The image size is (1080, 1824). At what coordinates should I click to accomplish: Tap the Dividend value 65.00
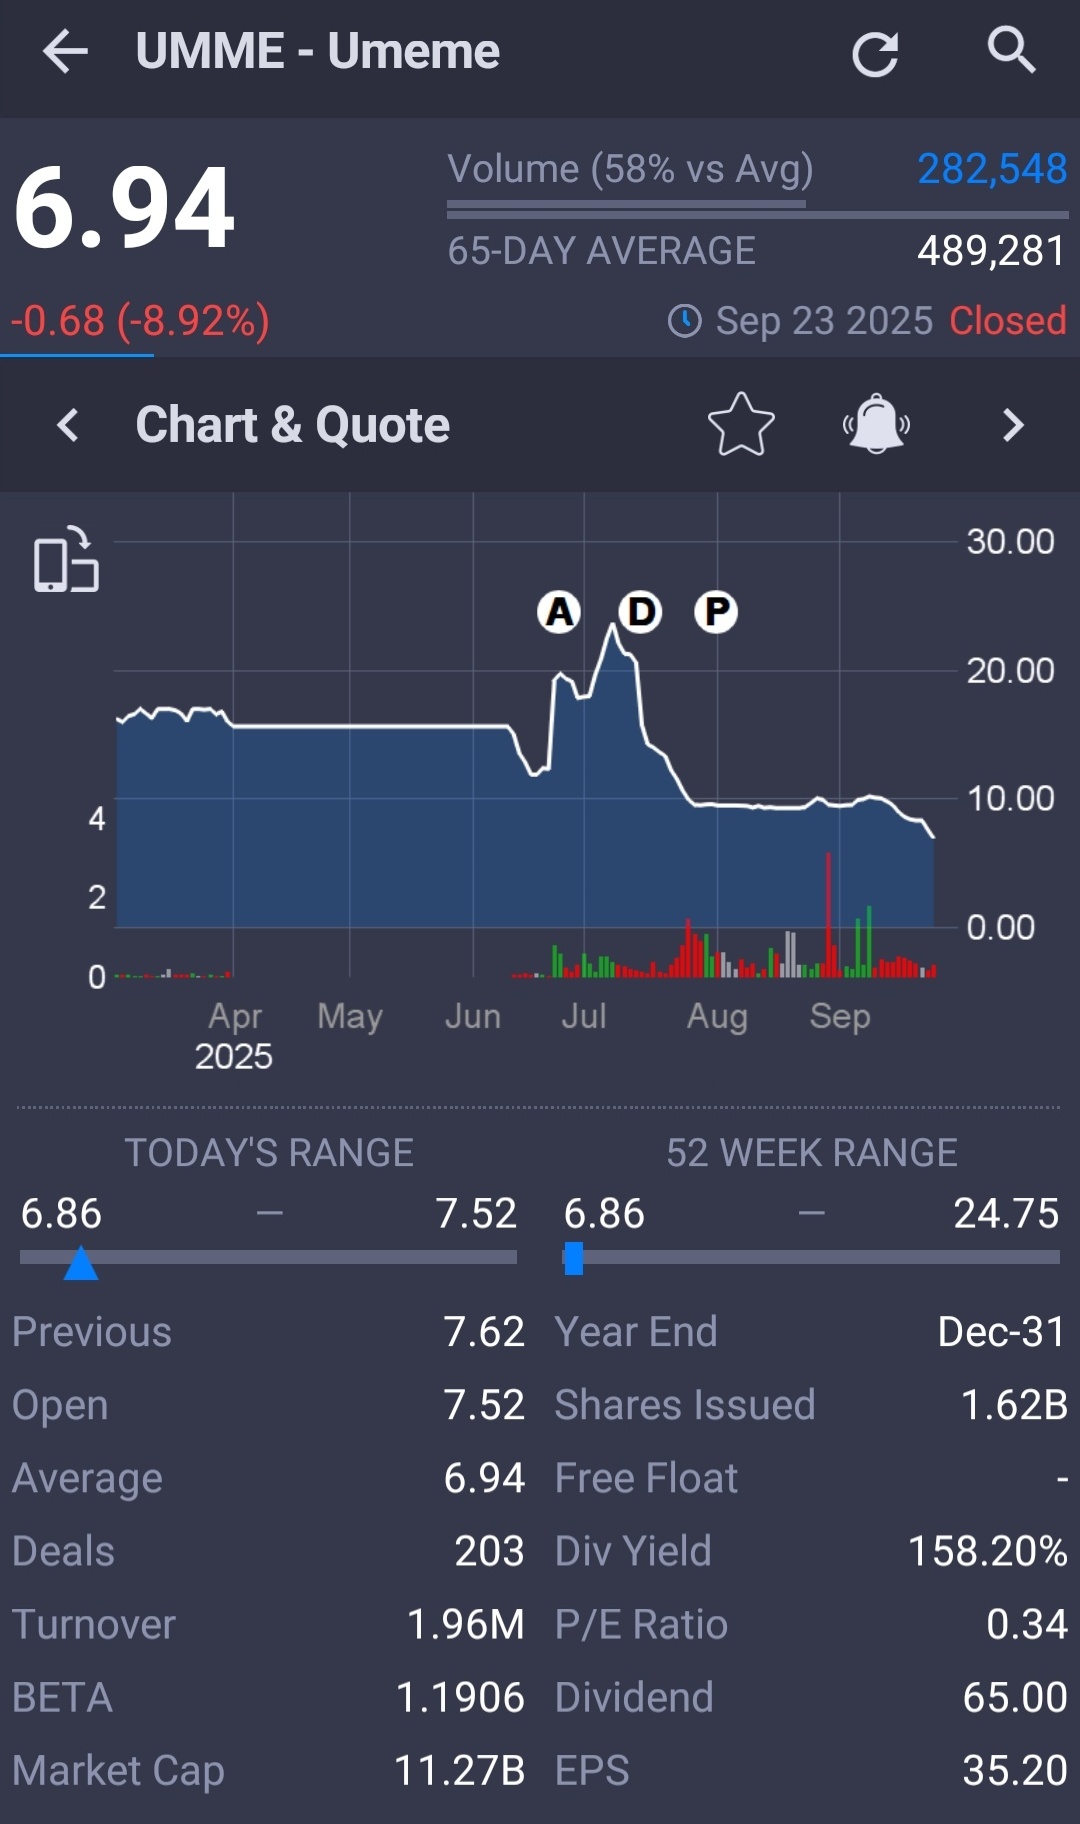pos(1015,1697)
